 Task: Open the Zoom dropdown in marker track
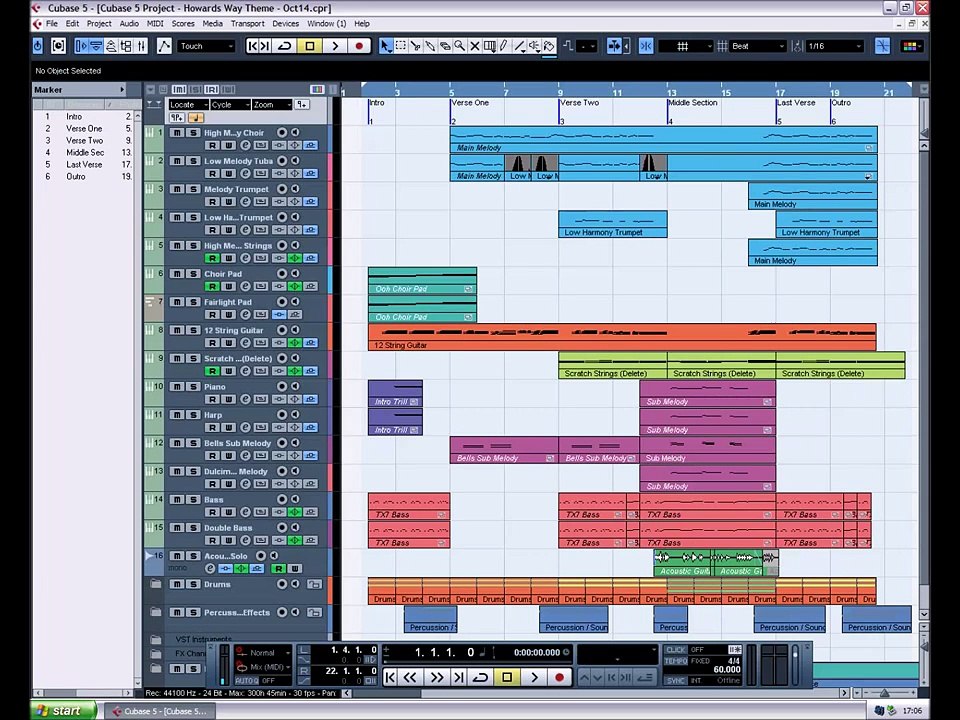coord(272,105)
